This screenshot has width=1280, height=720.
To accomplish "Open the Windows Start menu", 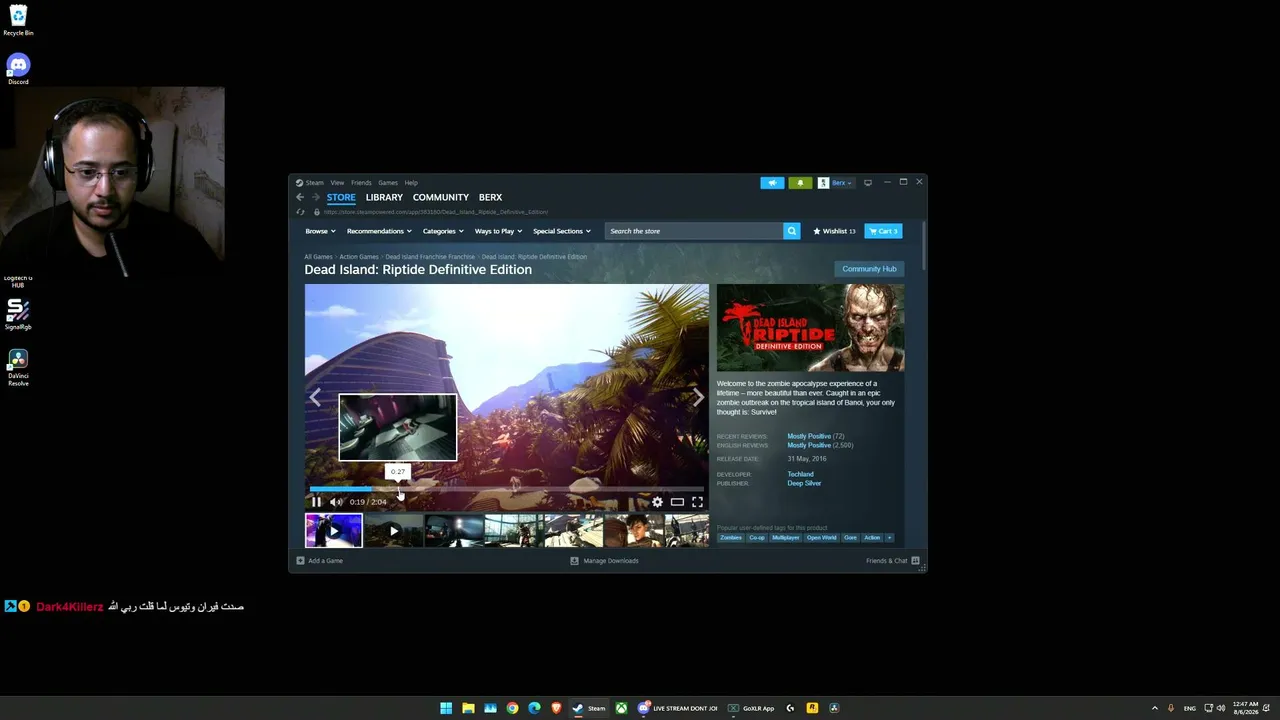I will tap(446, 708).
